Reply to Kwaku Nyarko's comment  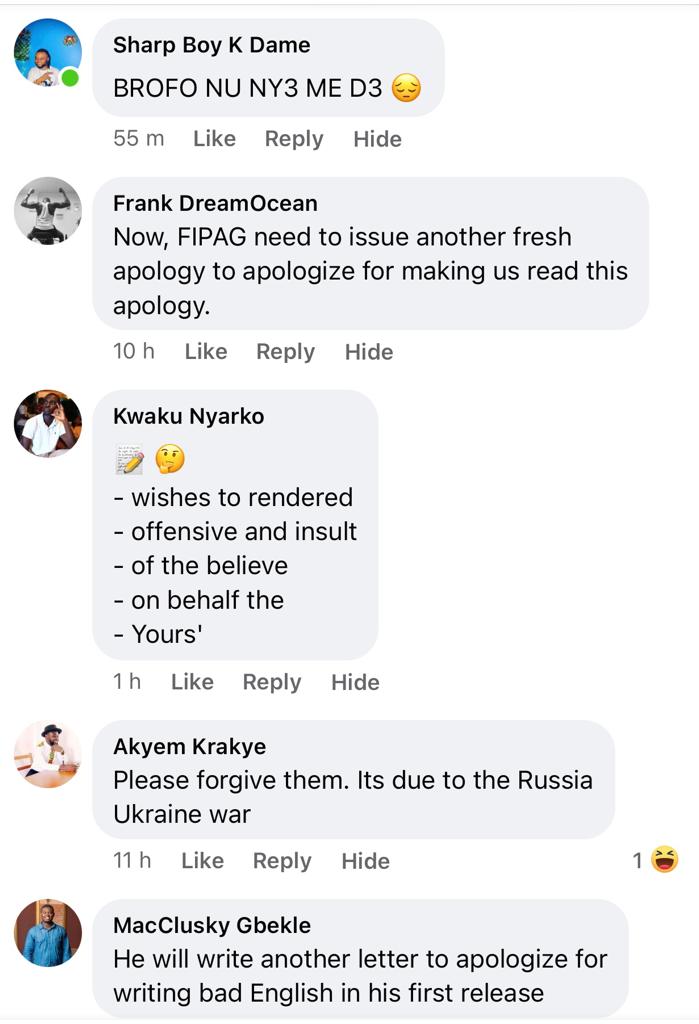[x=272, y=682]
